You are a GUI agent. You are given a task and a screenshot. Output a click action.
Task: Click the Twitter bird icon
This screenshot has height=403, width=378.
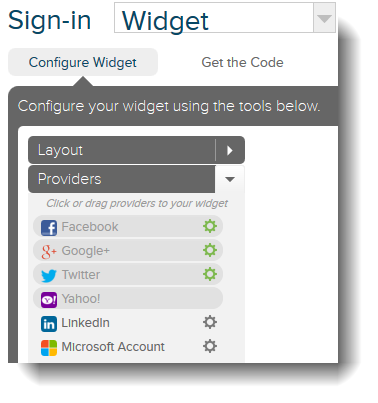click(x=49, y=276)
